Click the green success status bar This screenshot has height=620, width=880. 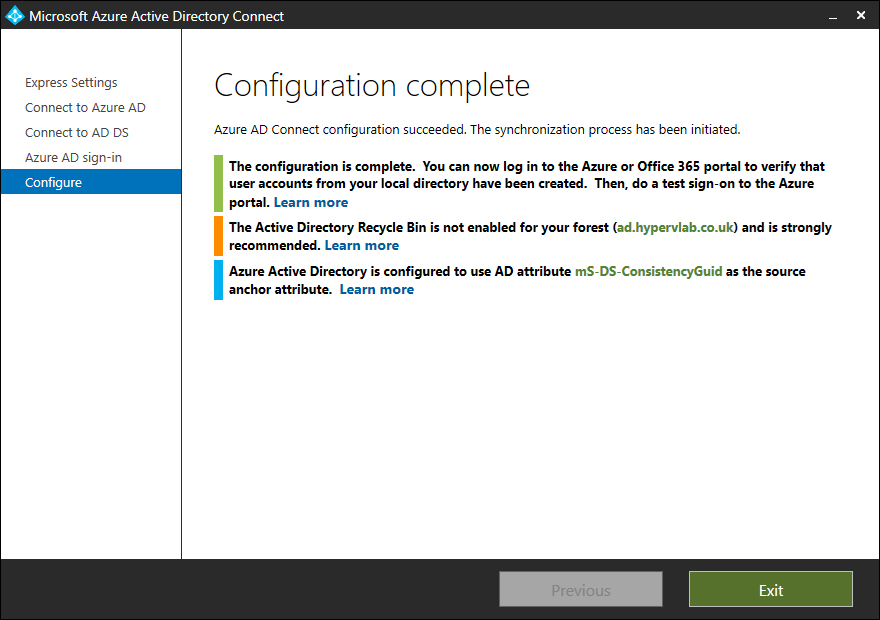(x=218, y=183)
